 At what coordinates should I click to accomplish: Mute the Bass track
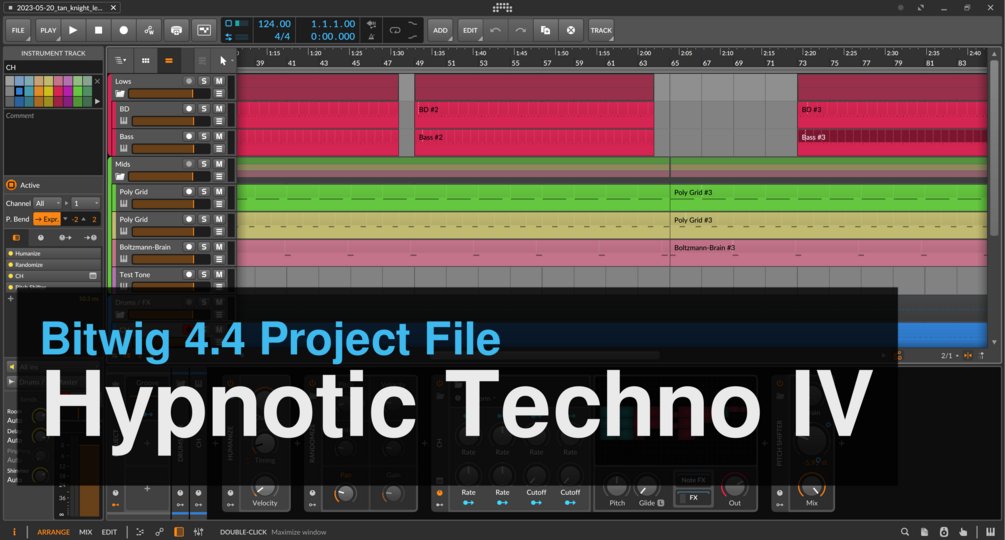coord(219,136)
